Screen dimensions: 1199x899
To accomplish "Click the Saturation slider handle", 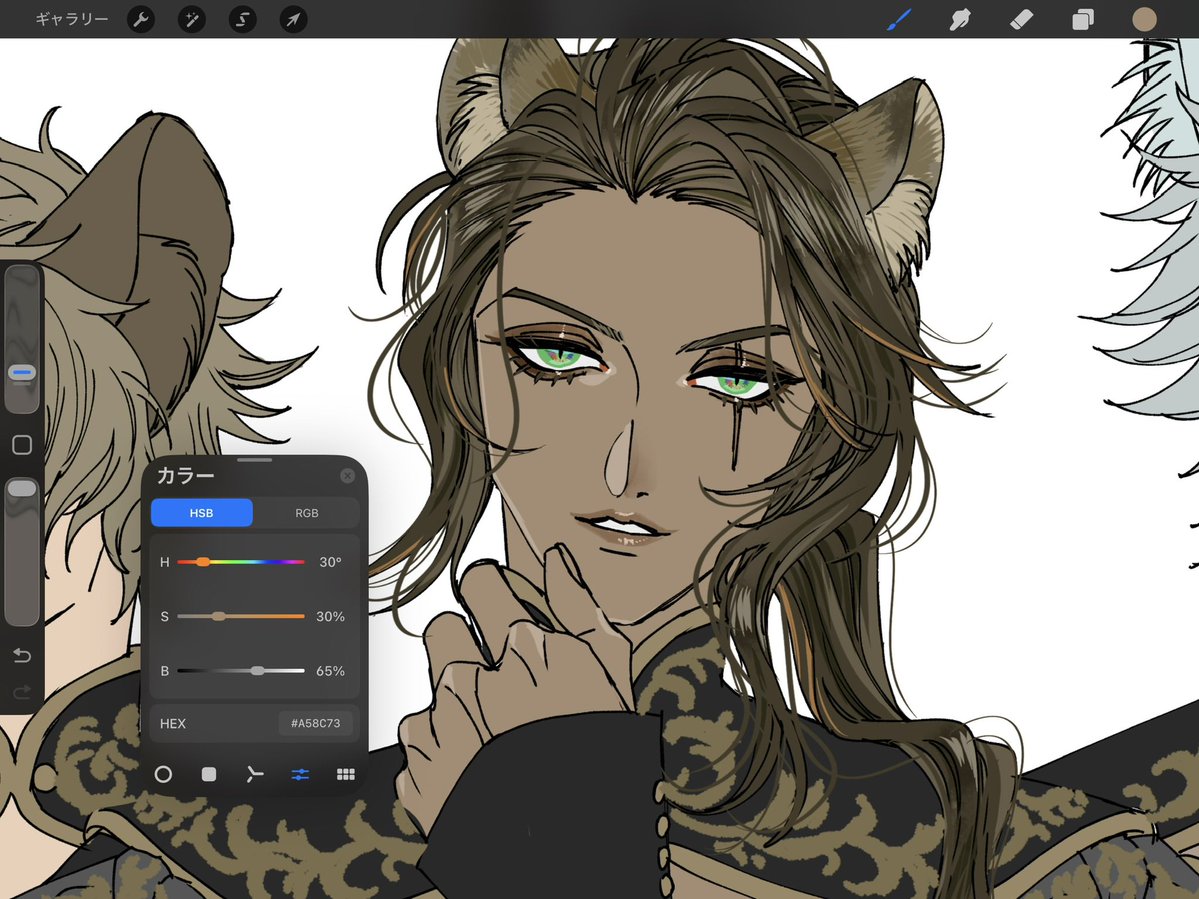I will point(219,616).
